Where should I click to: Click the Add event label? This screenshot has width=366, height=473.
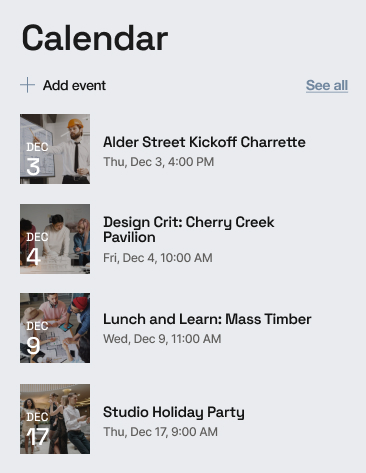74,85
